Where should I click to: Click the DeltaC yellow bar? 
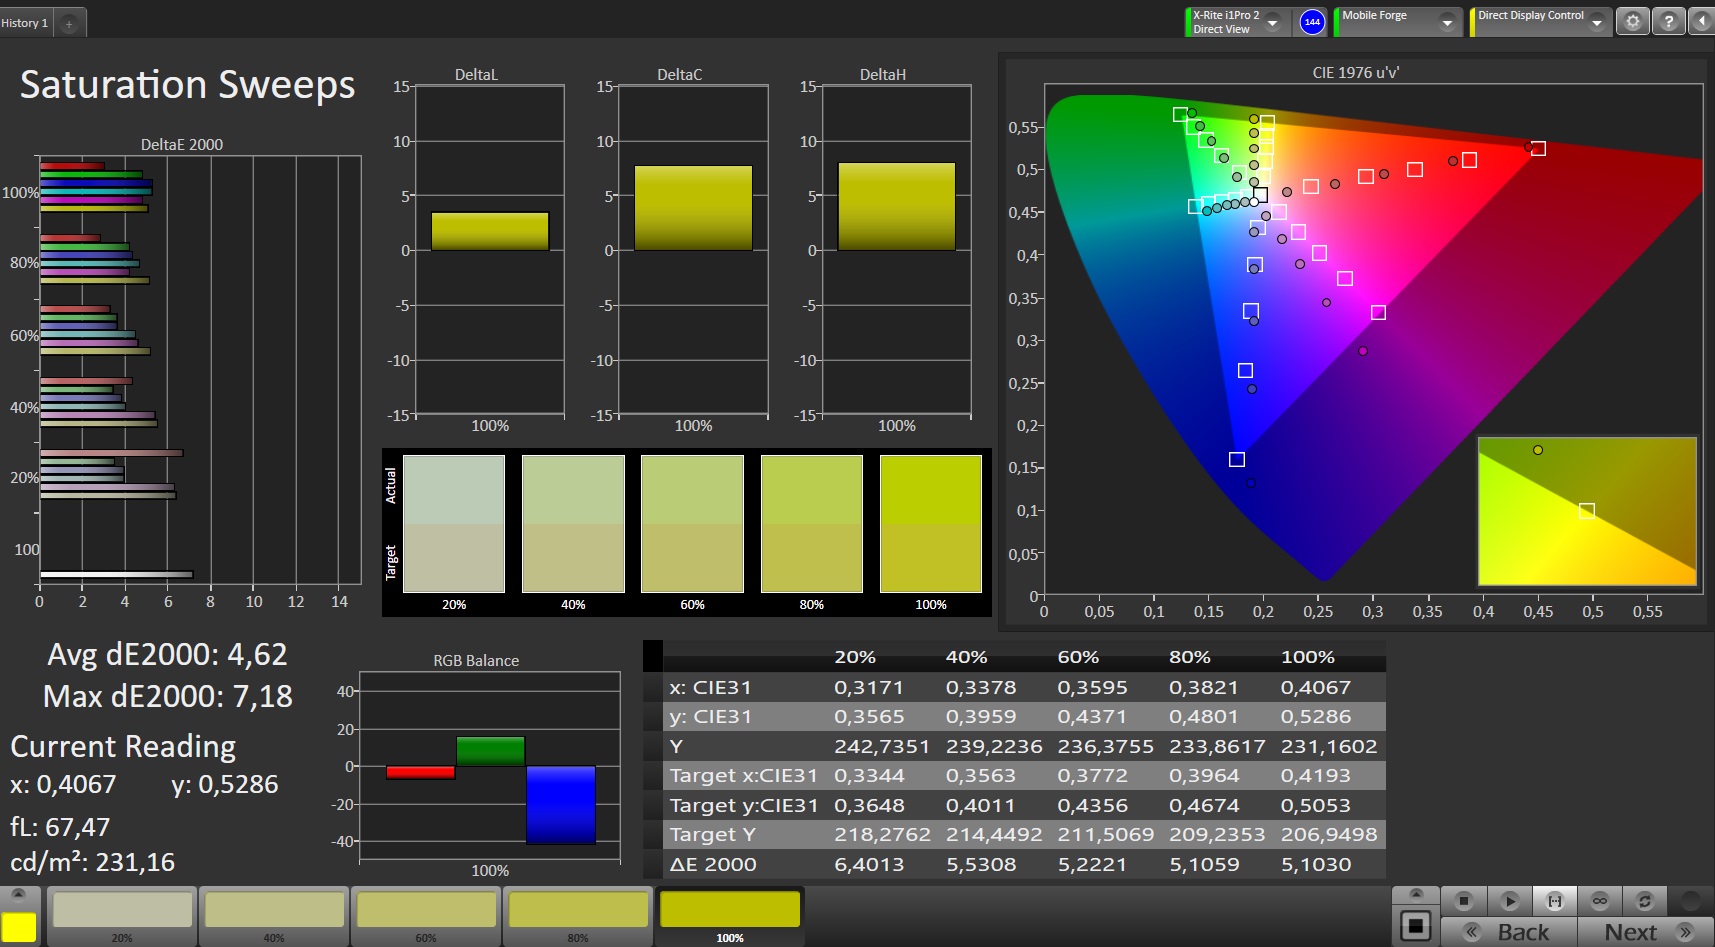point(693,208)
